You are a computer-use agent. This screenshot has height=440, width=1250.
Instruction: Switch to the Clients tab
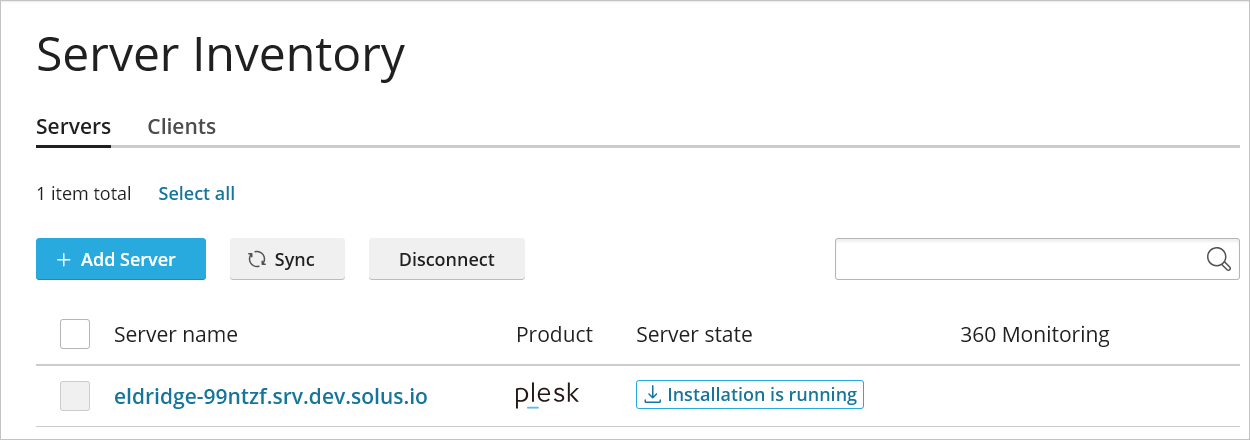coord(181,127)
